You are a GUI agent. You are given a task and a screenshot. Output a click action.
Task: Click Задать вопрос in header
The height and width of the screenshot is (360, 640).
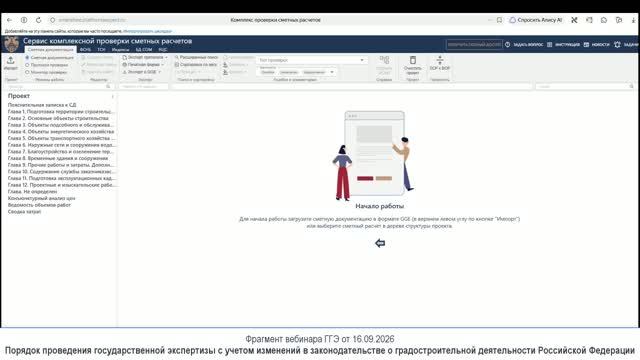click(x=524, y=44)
